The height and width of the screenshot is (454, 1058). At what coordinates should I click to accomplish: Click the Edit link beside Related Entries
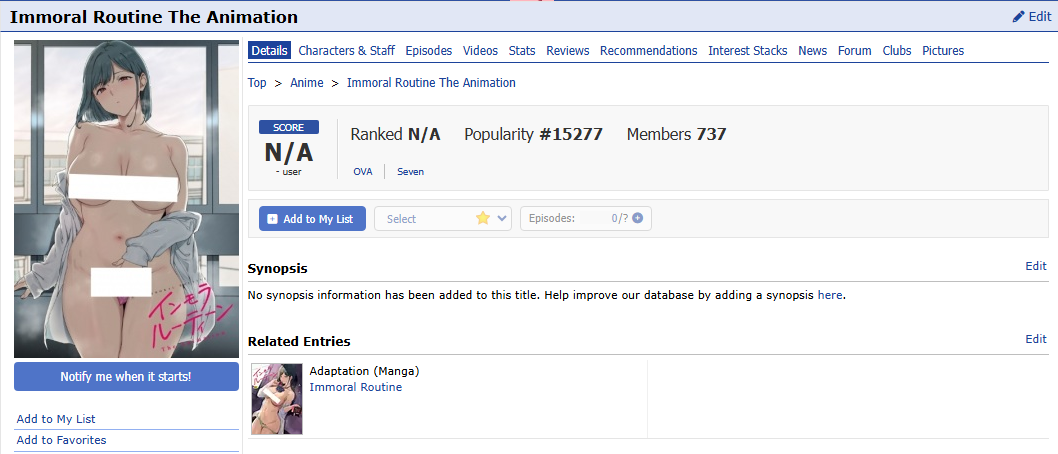[1035, 339]
